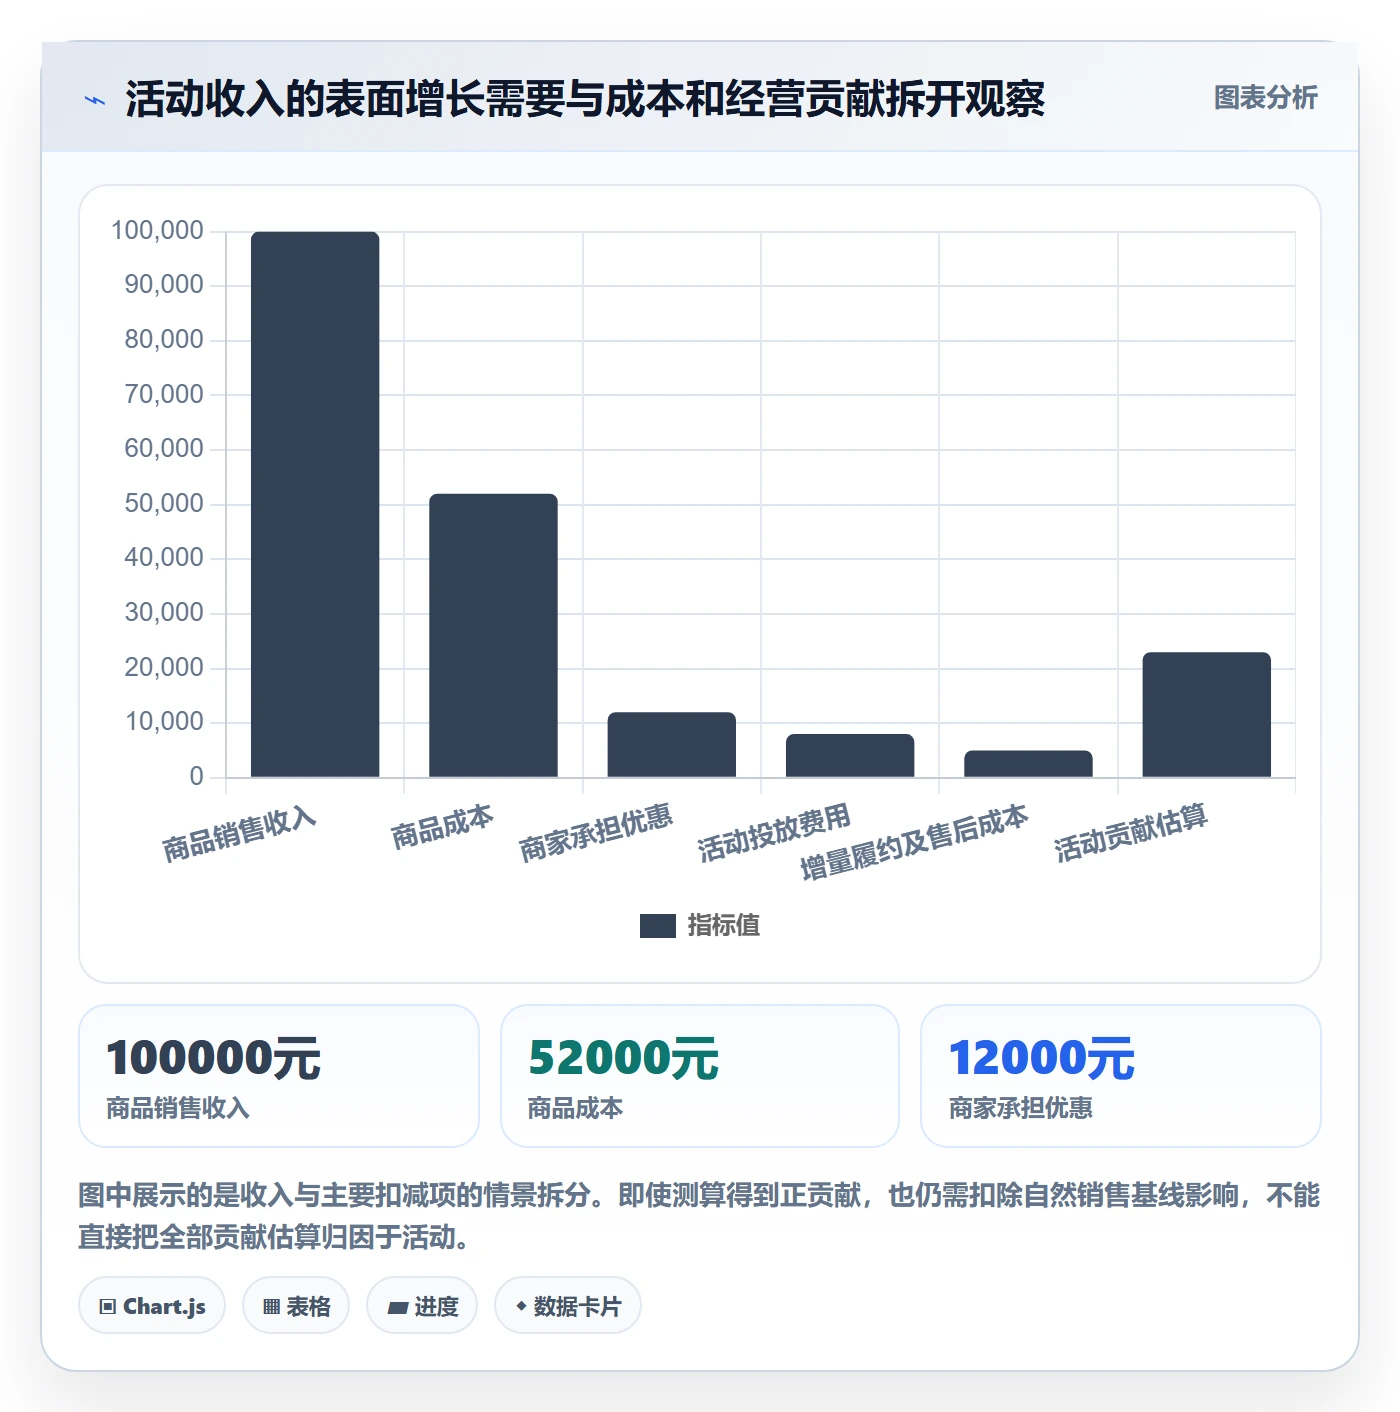The image size is (1400, 1412).
Task: Select the 进度 tag chip
Action: coord(422,1306)
